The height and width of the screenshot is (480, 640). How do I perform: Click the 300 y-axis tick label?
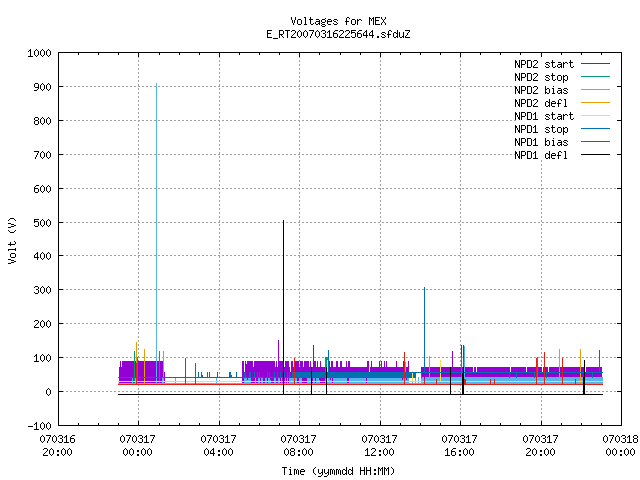point(42,290)
